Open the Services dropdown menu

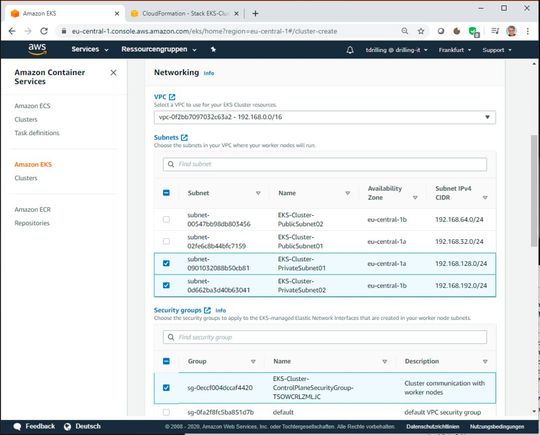point(90,50)
